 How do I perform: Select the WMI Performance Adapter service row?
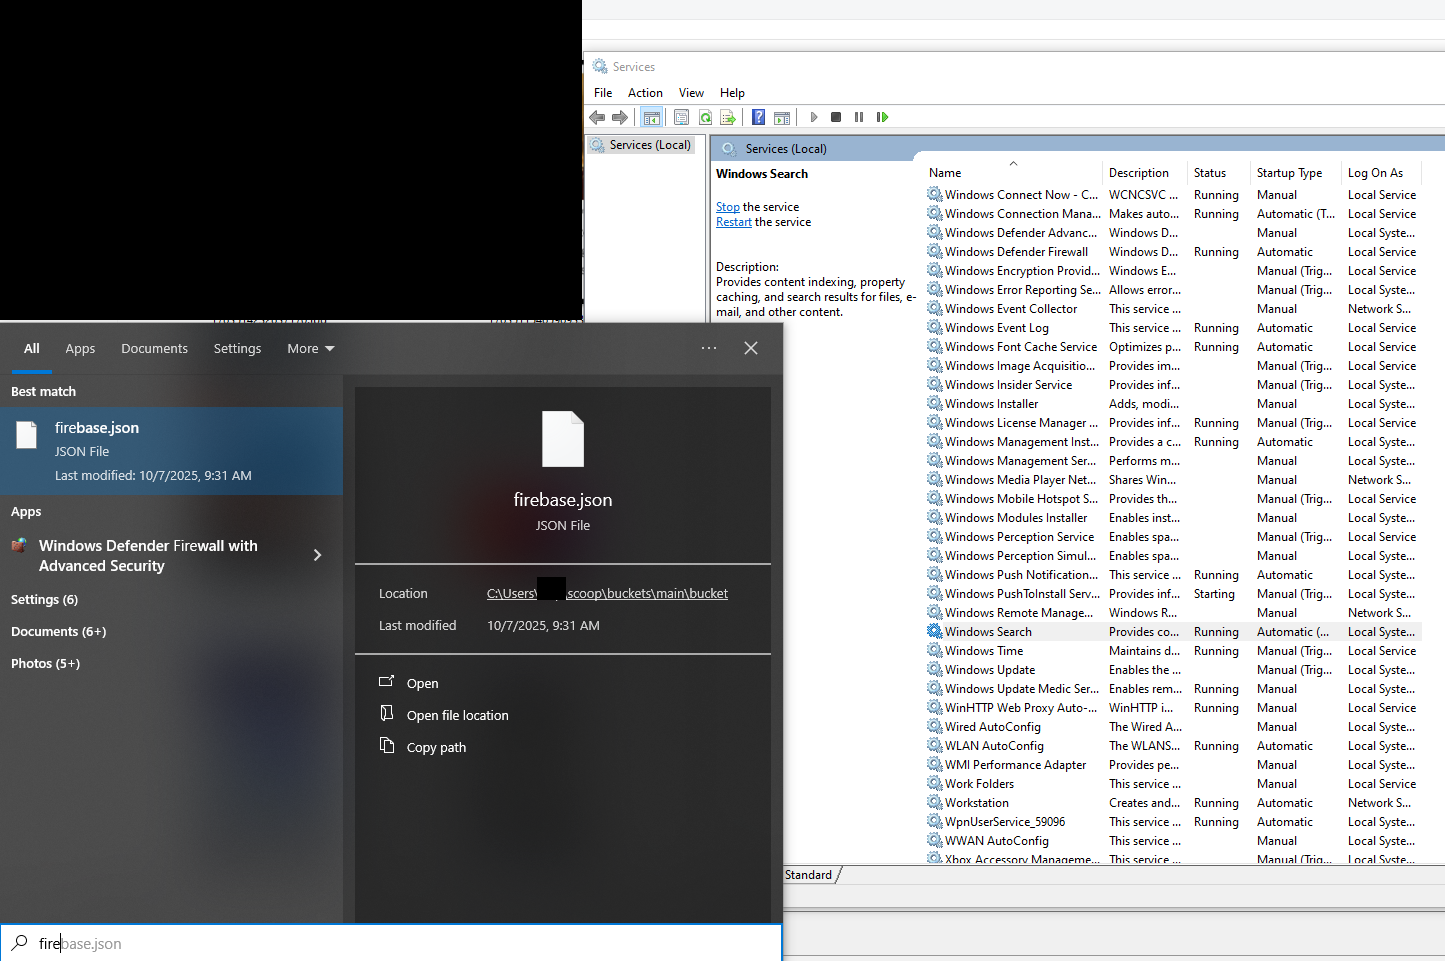click(x=1174, y=765)
